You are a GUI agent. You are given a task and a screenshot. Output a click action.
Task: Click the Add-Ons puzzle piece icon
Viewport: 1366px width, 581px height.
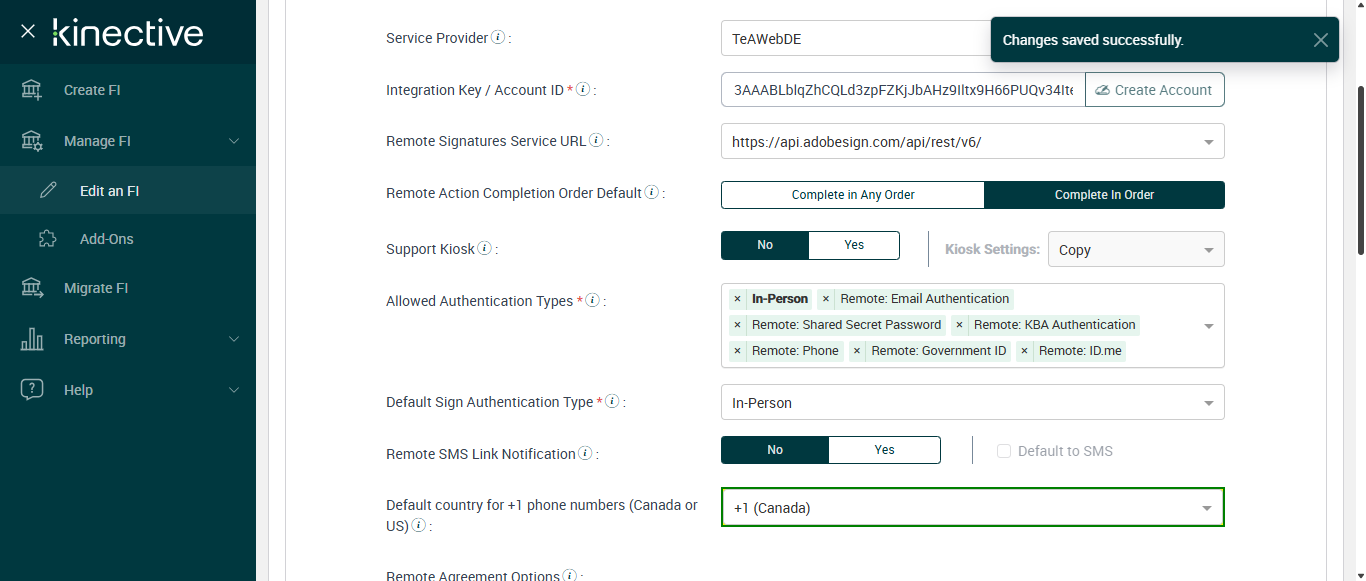tap(47, 239)
